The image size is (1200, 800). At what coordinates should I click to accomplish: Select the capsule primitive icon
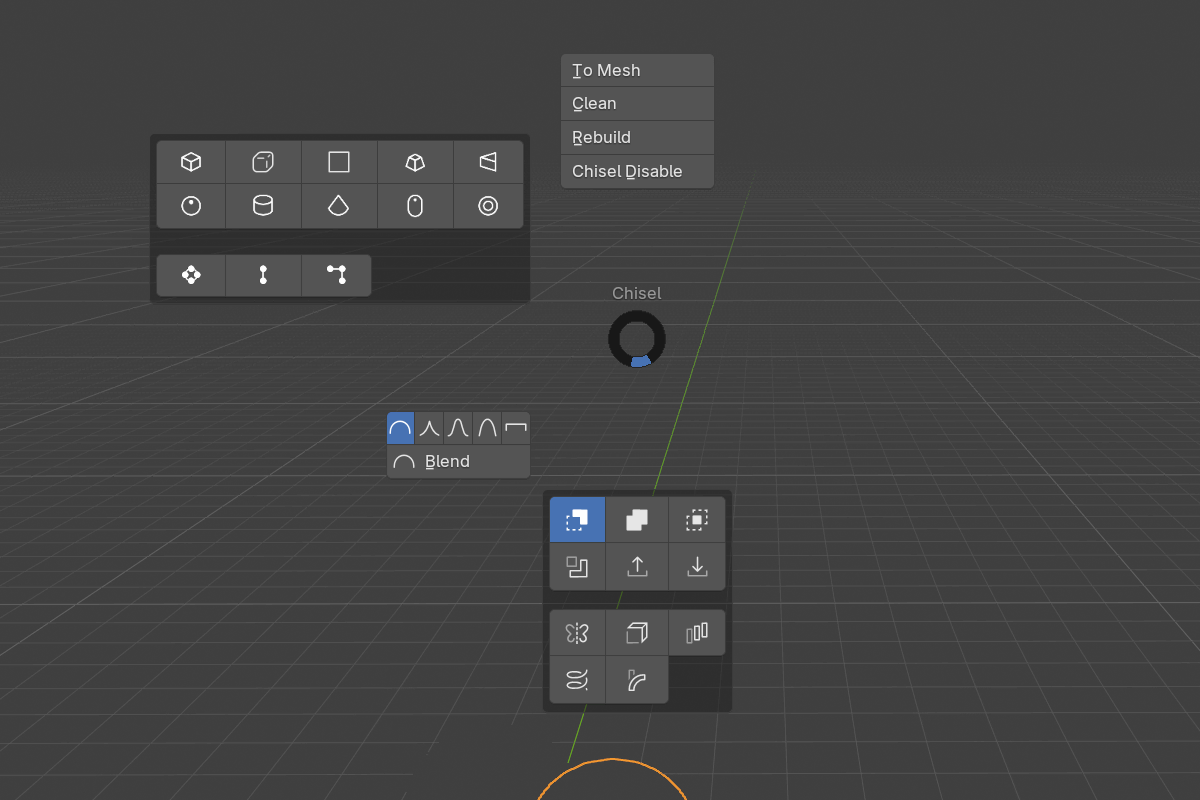pos(415,206)
